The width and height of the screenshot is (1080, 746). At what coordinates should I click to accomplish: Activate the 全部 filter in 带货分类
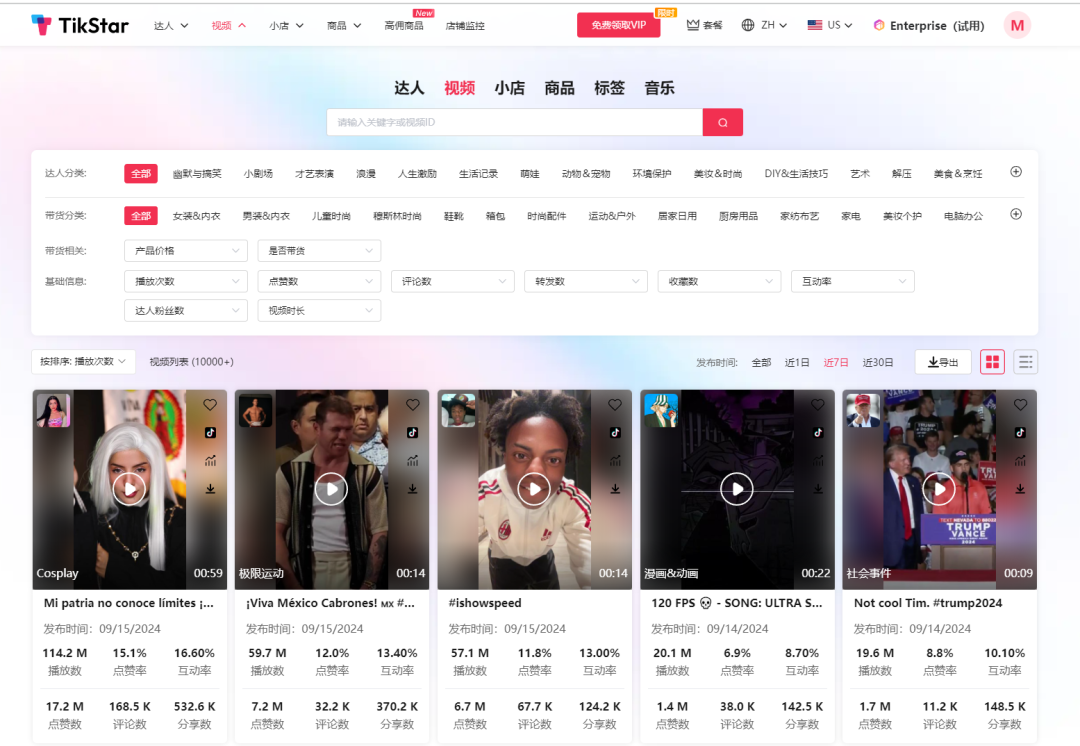point(140,215)
